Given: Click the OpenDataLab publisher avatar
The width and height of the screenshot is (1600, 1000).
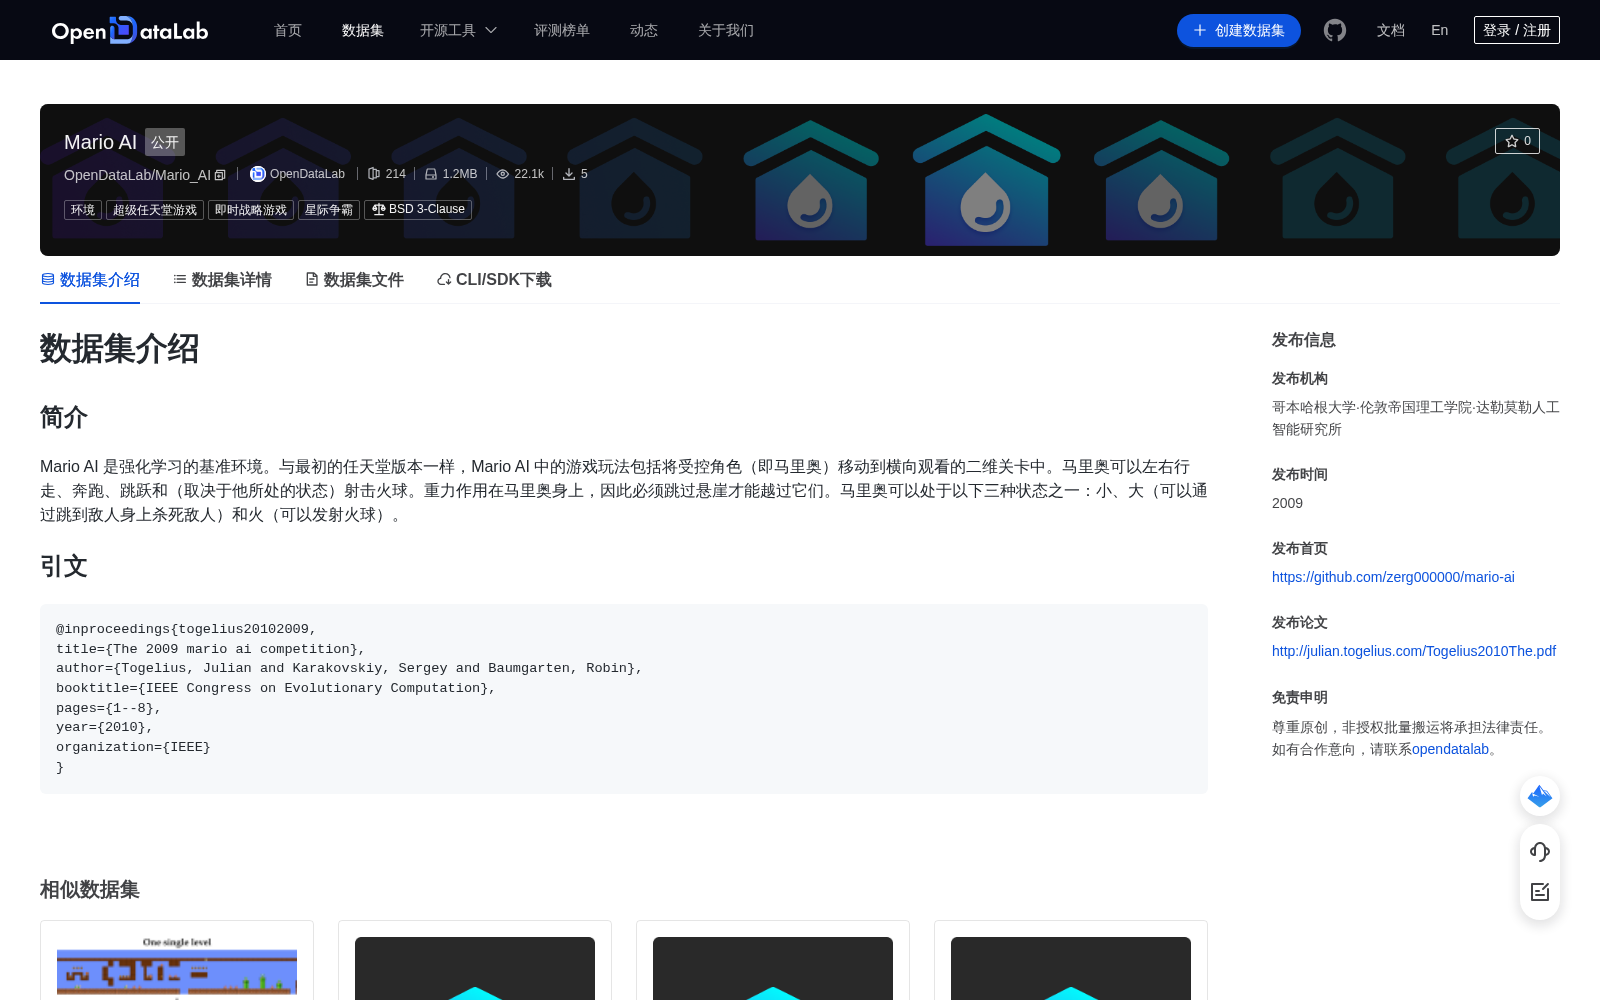Looking at the screenshot, I should [x=257, y=174].
